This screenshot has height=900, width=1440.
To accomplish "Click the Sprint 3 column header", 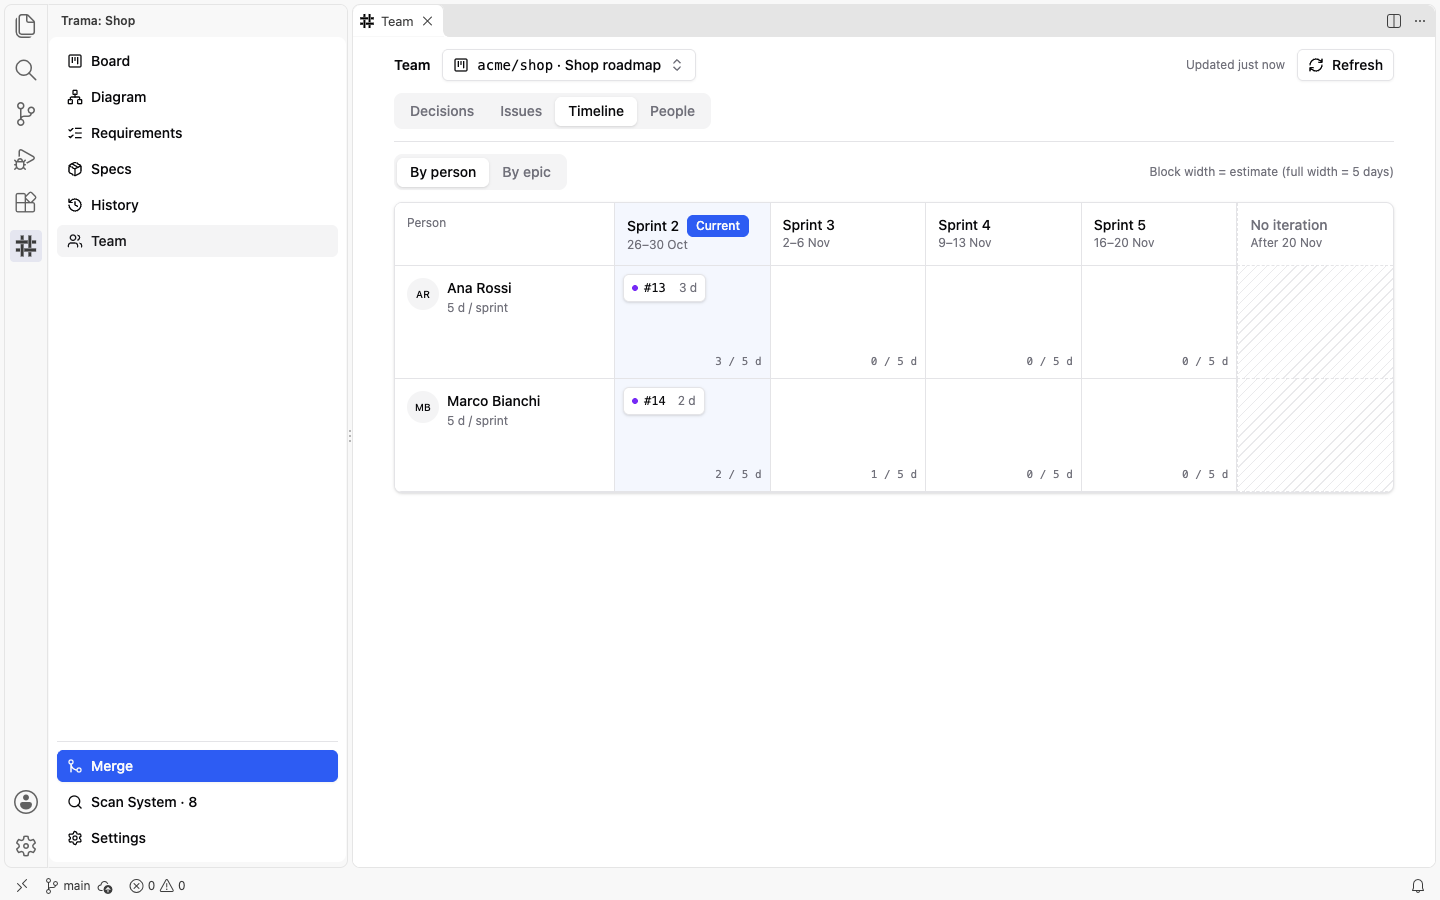I will (x=848, y=234).
